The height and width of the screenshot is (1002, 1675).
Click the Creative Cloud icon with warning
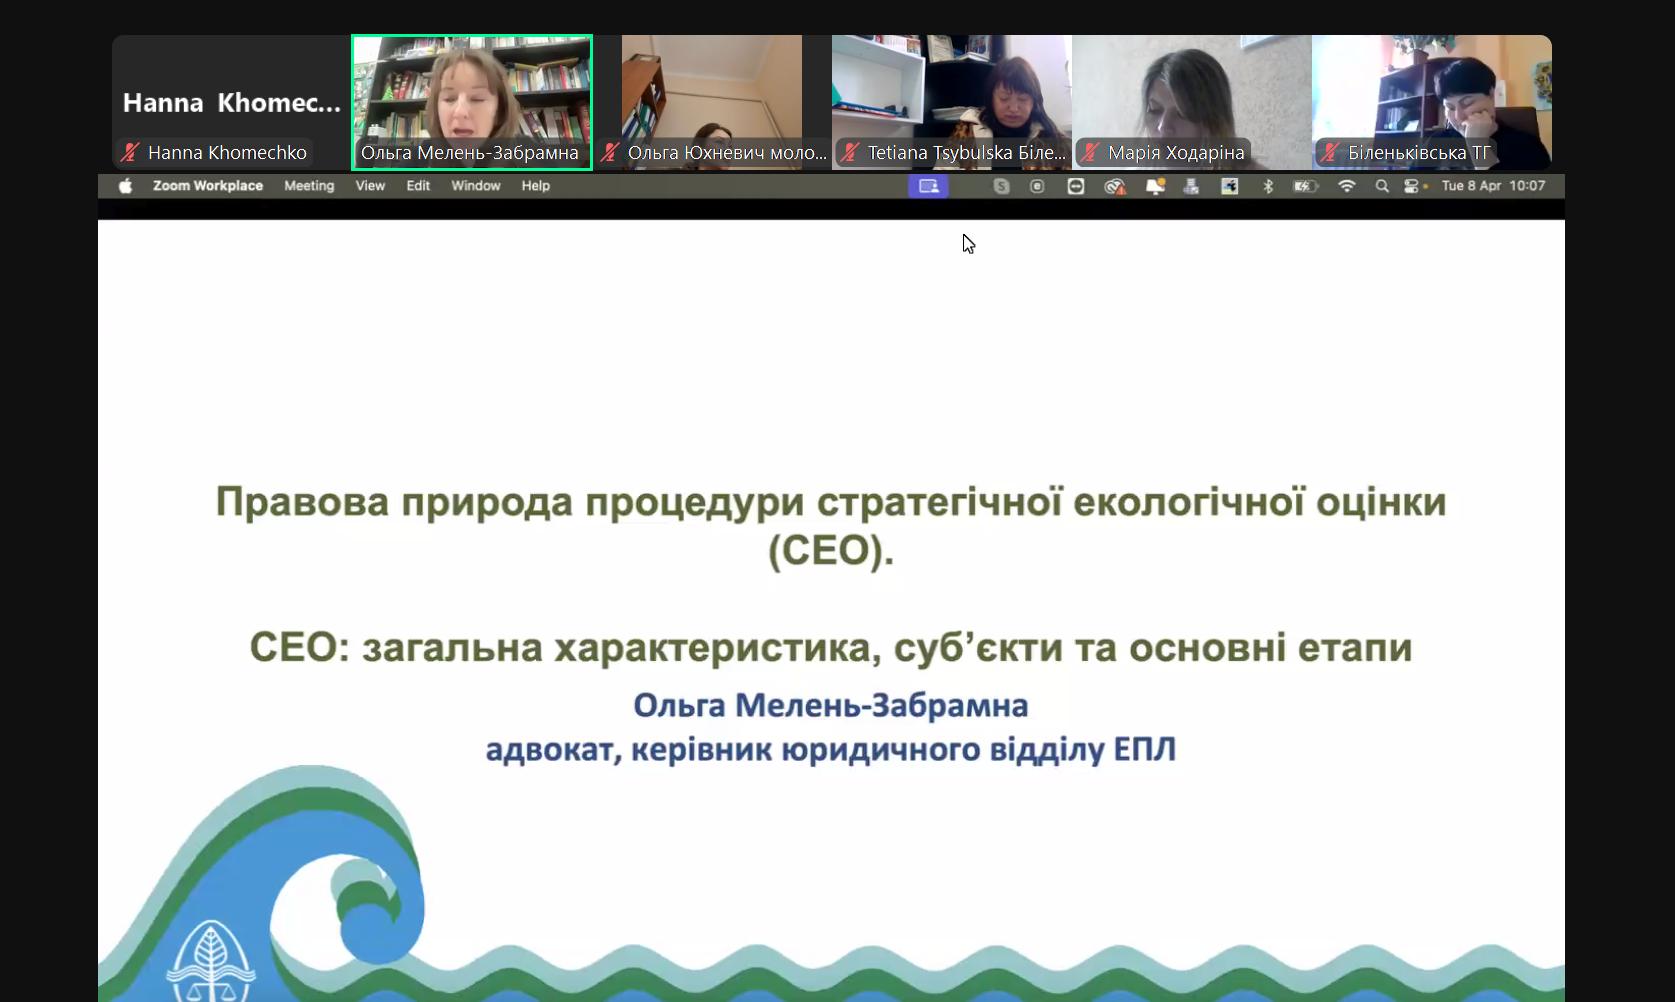tap(1114, 186)
